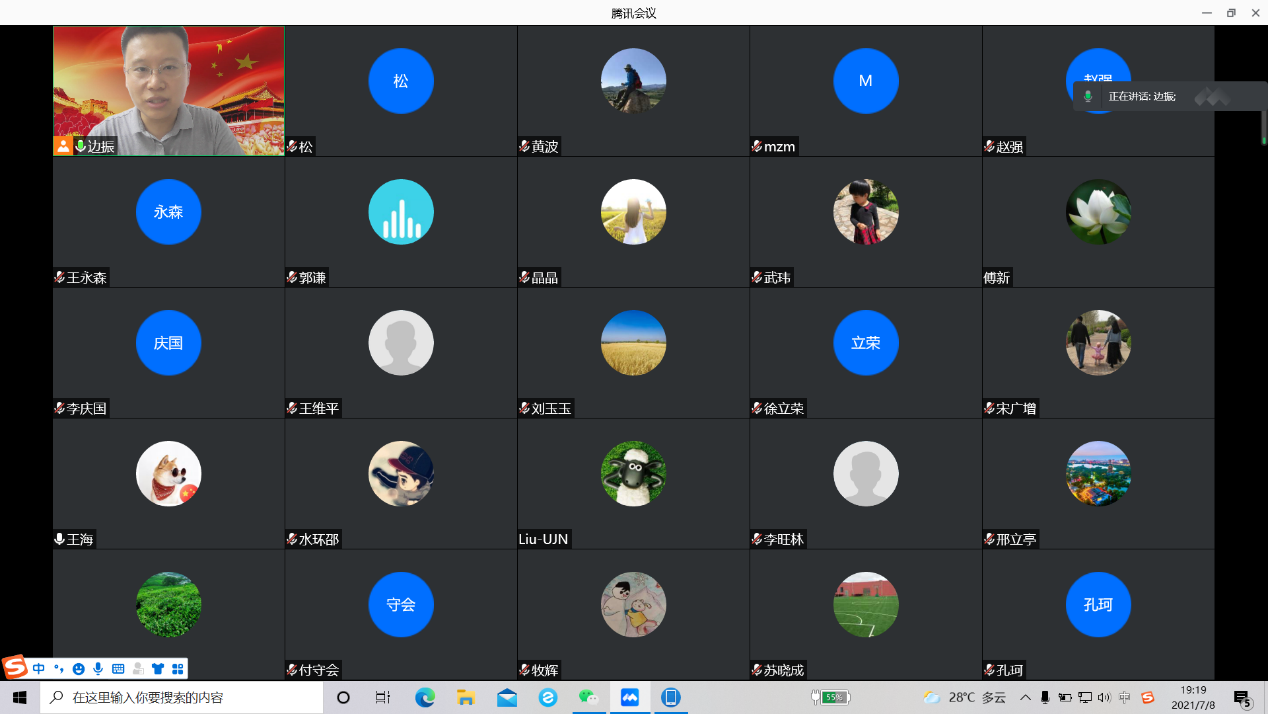Launch Microsoft Edge from taskbar

(425, 697)
